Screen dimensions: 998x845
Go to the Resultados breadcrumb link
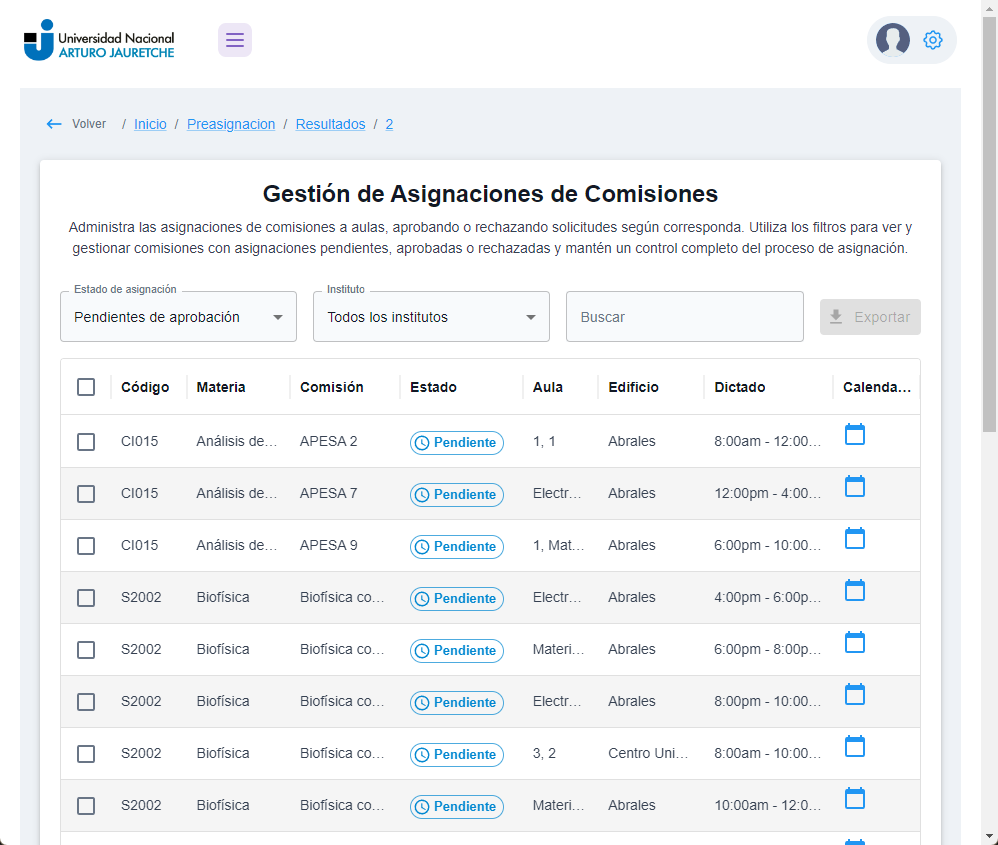coord(330,124)
